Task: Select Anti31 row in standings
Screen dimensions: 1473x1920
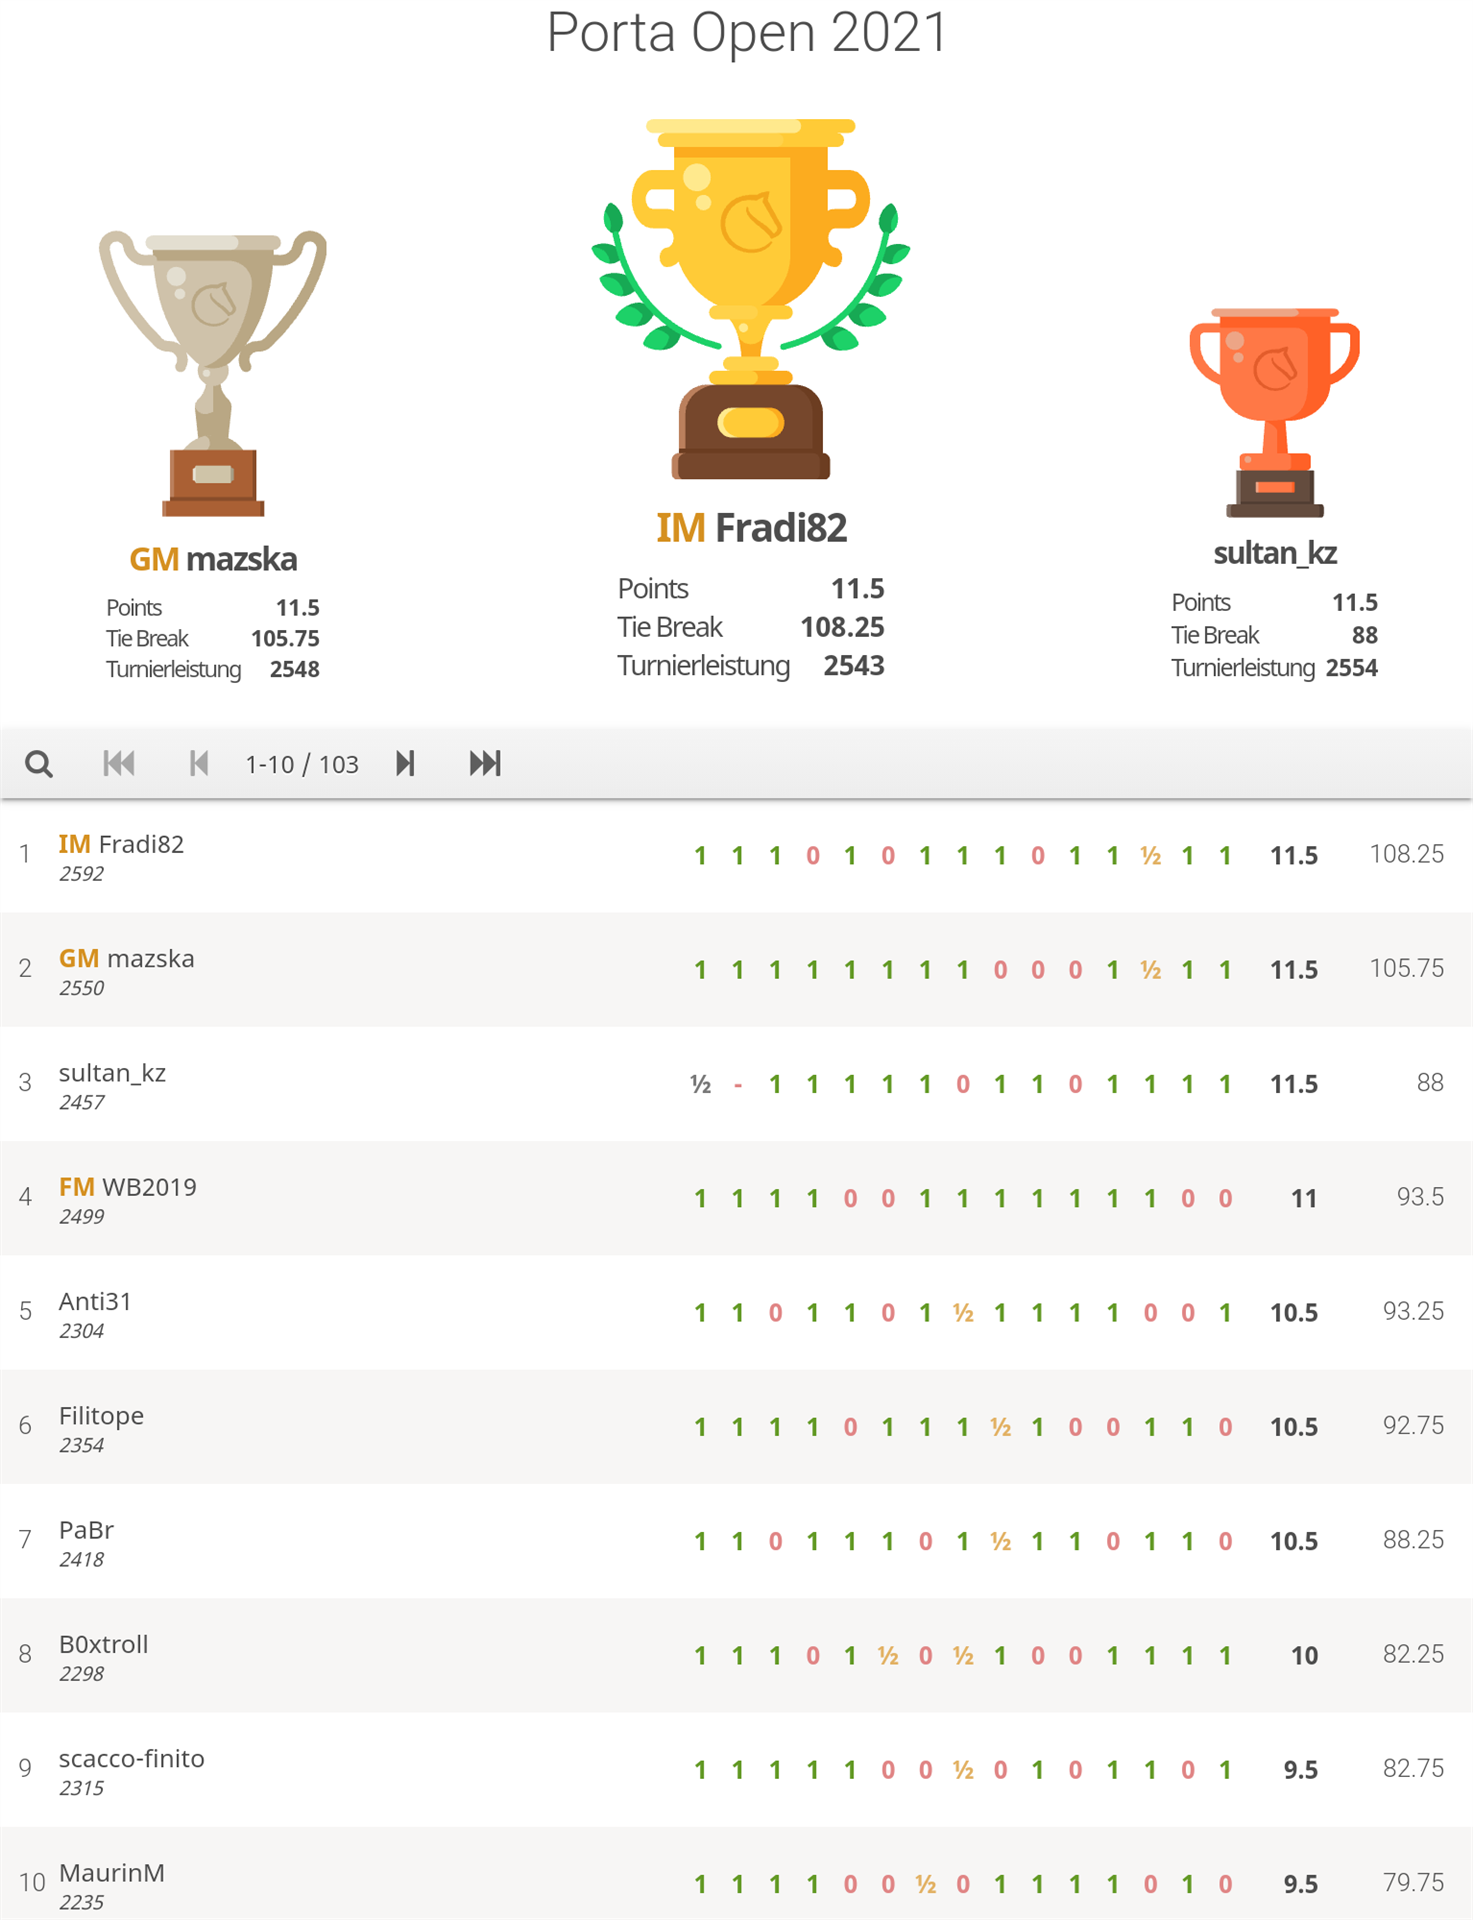Action: click(x=95, y=1301)
